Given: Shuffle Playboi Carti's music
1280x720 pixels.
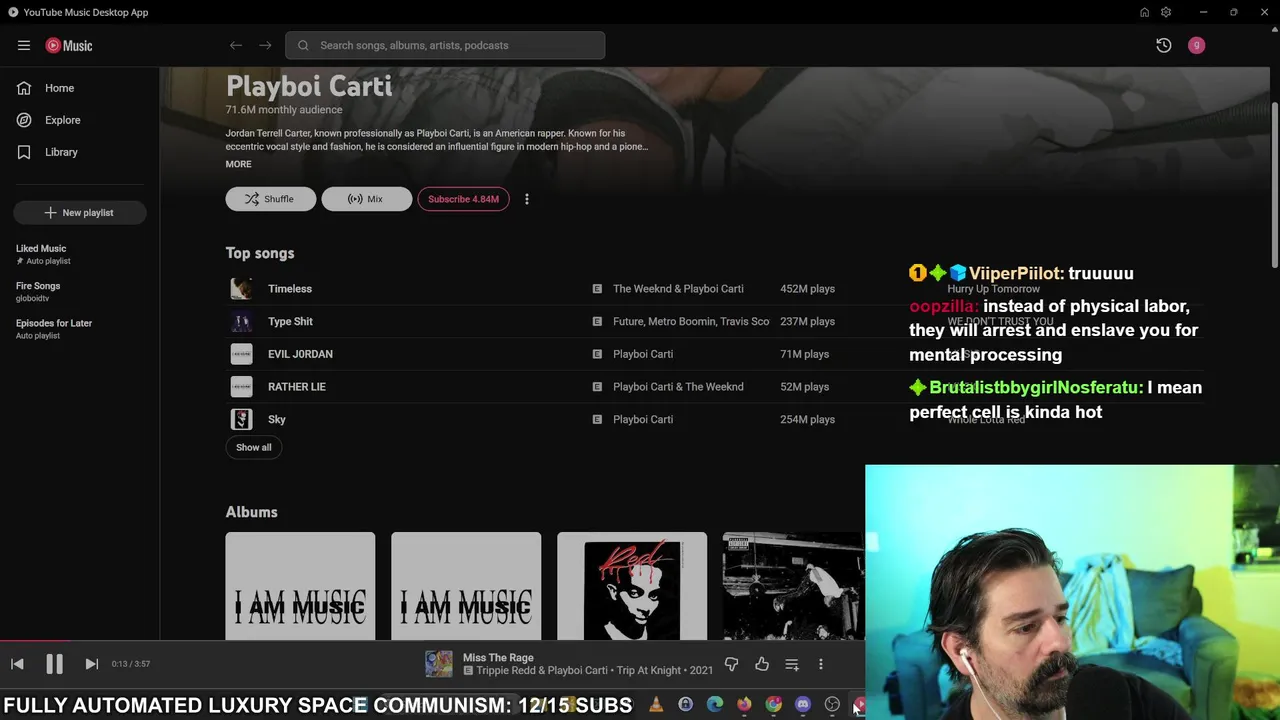Looking at the screenshot, I should pos(271,199).
